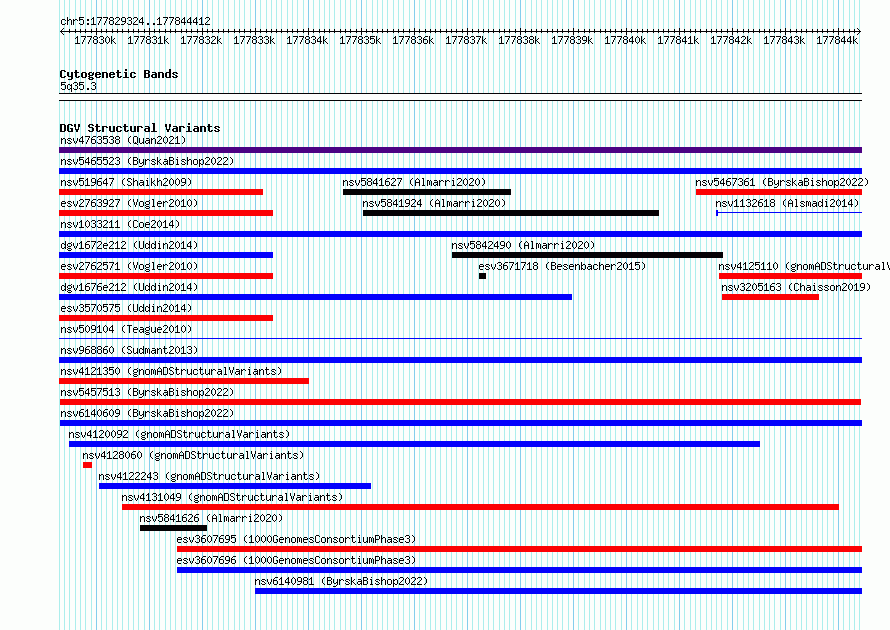The image size is (890, 630).
Task: Click the nsv4131049 (gnomADStructuralVariants) red bar
Action: coord(480,507)
